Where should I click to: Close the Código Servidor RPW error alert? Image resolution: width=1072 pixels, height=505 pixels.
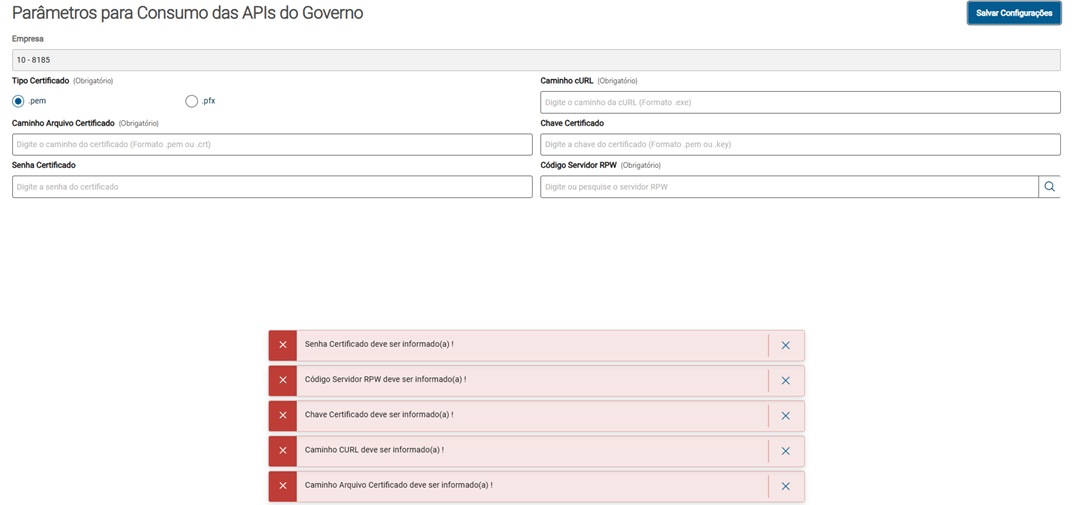coord(785,380)
